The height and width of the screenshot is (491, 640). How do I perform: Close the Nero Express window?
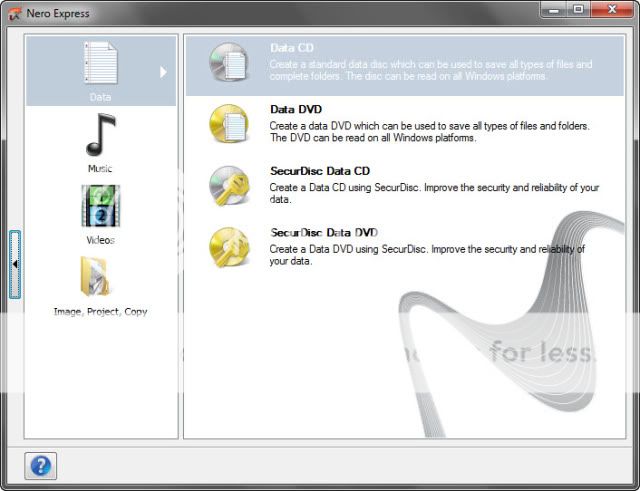tap(612, 9)
